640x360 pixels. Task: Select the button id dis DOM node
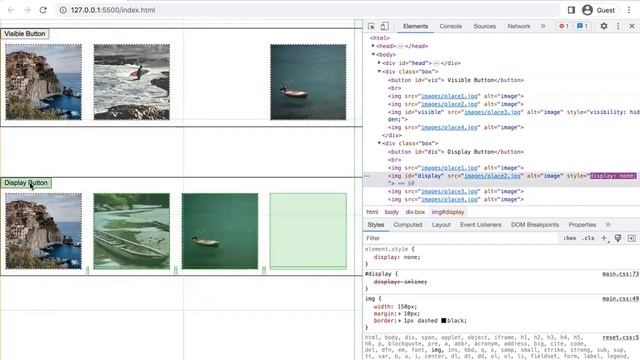point(456,152)
